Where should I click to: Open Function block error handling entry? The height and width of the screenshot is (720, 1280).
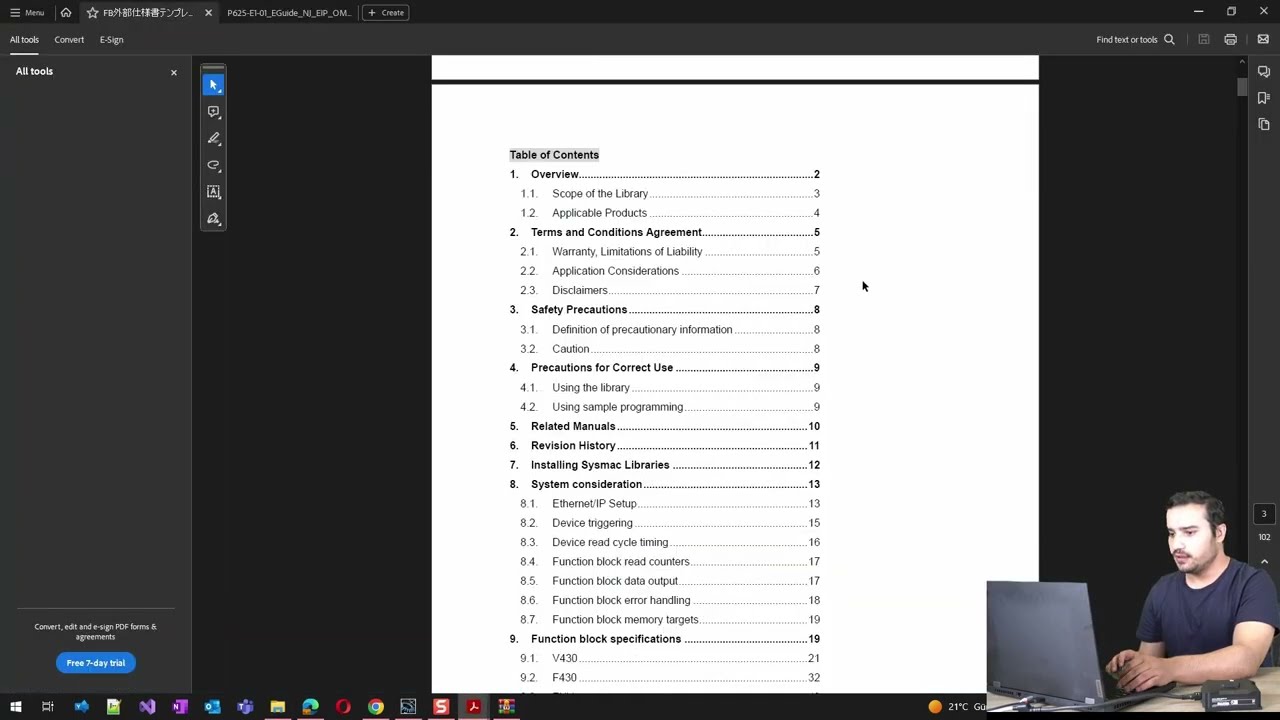[669, 600]
